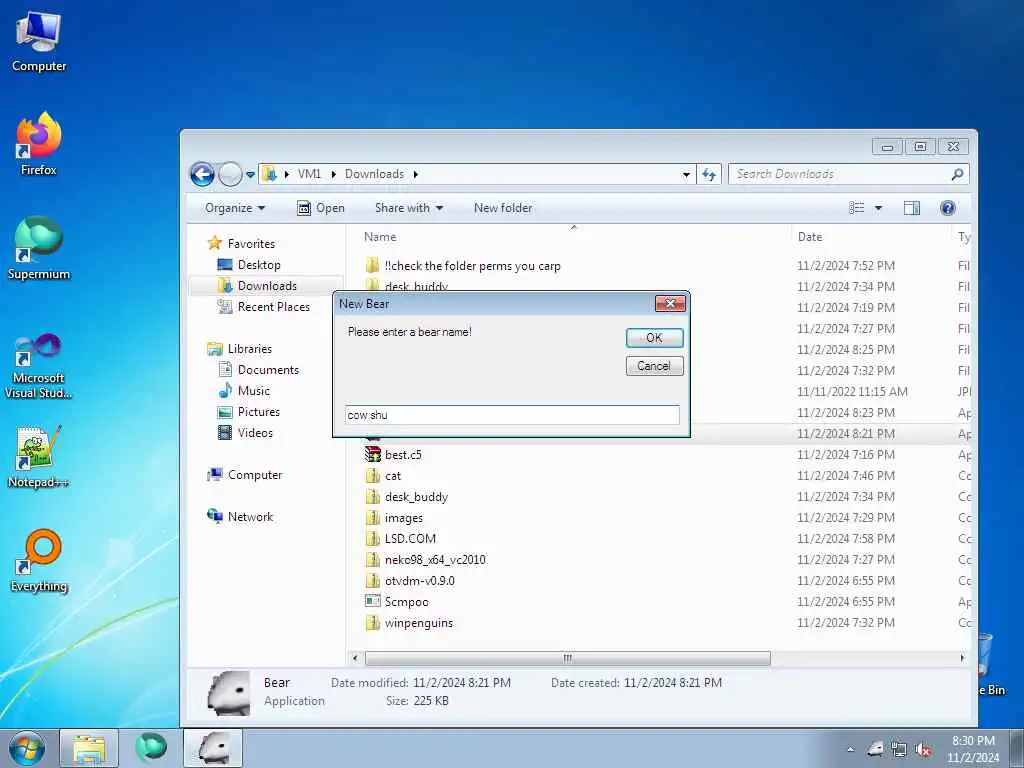This screenshot has width=1024, height=768.
Task: Click Open in the Explorer toolbar
Action: [321, 208]
